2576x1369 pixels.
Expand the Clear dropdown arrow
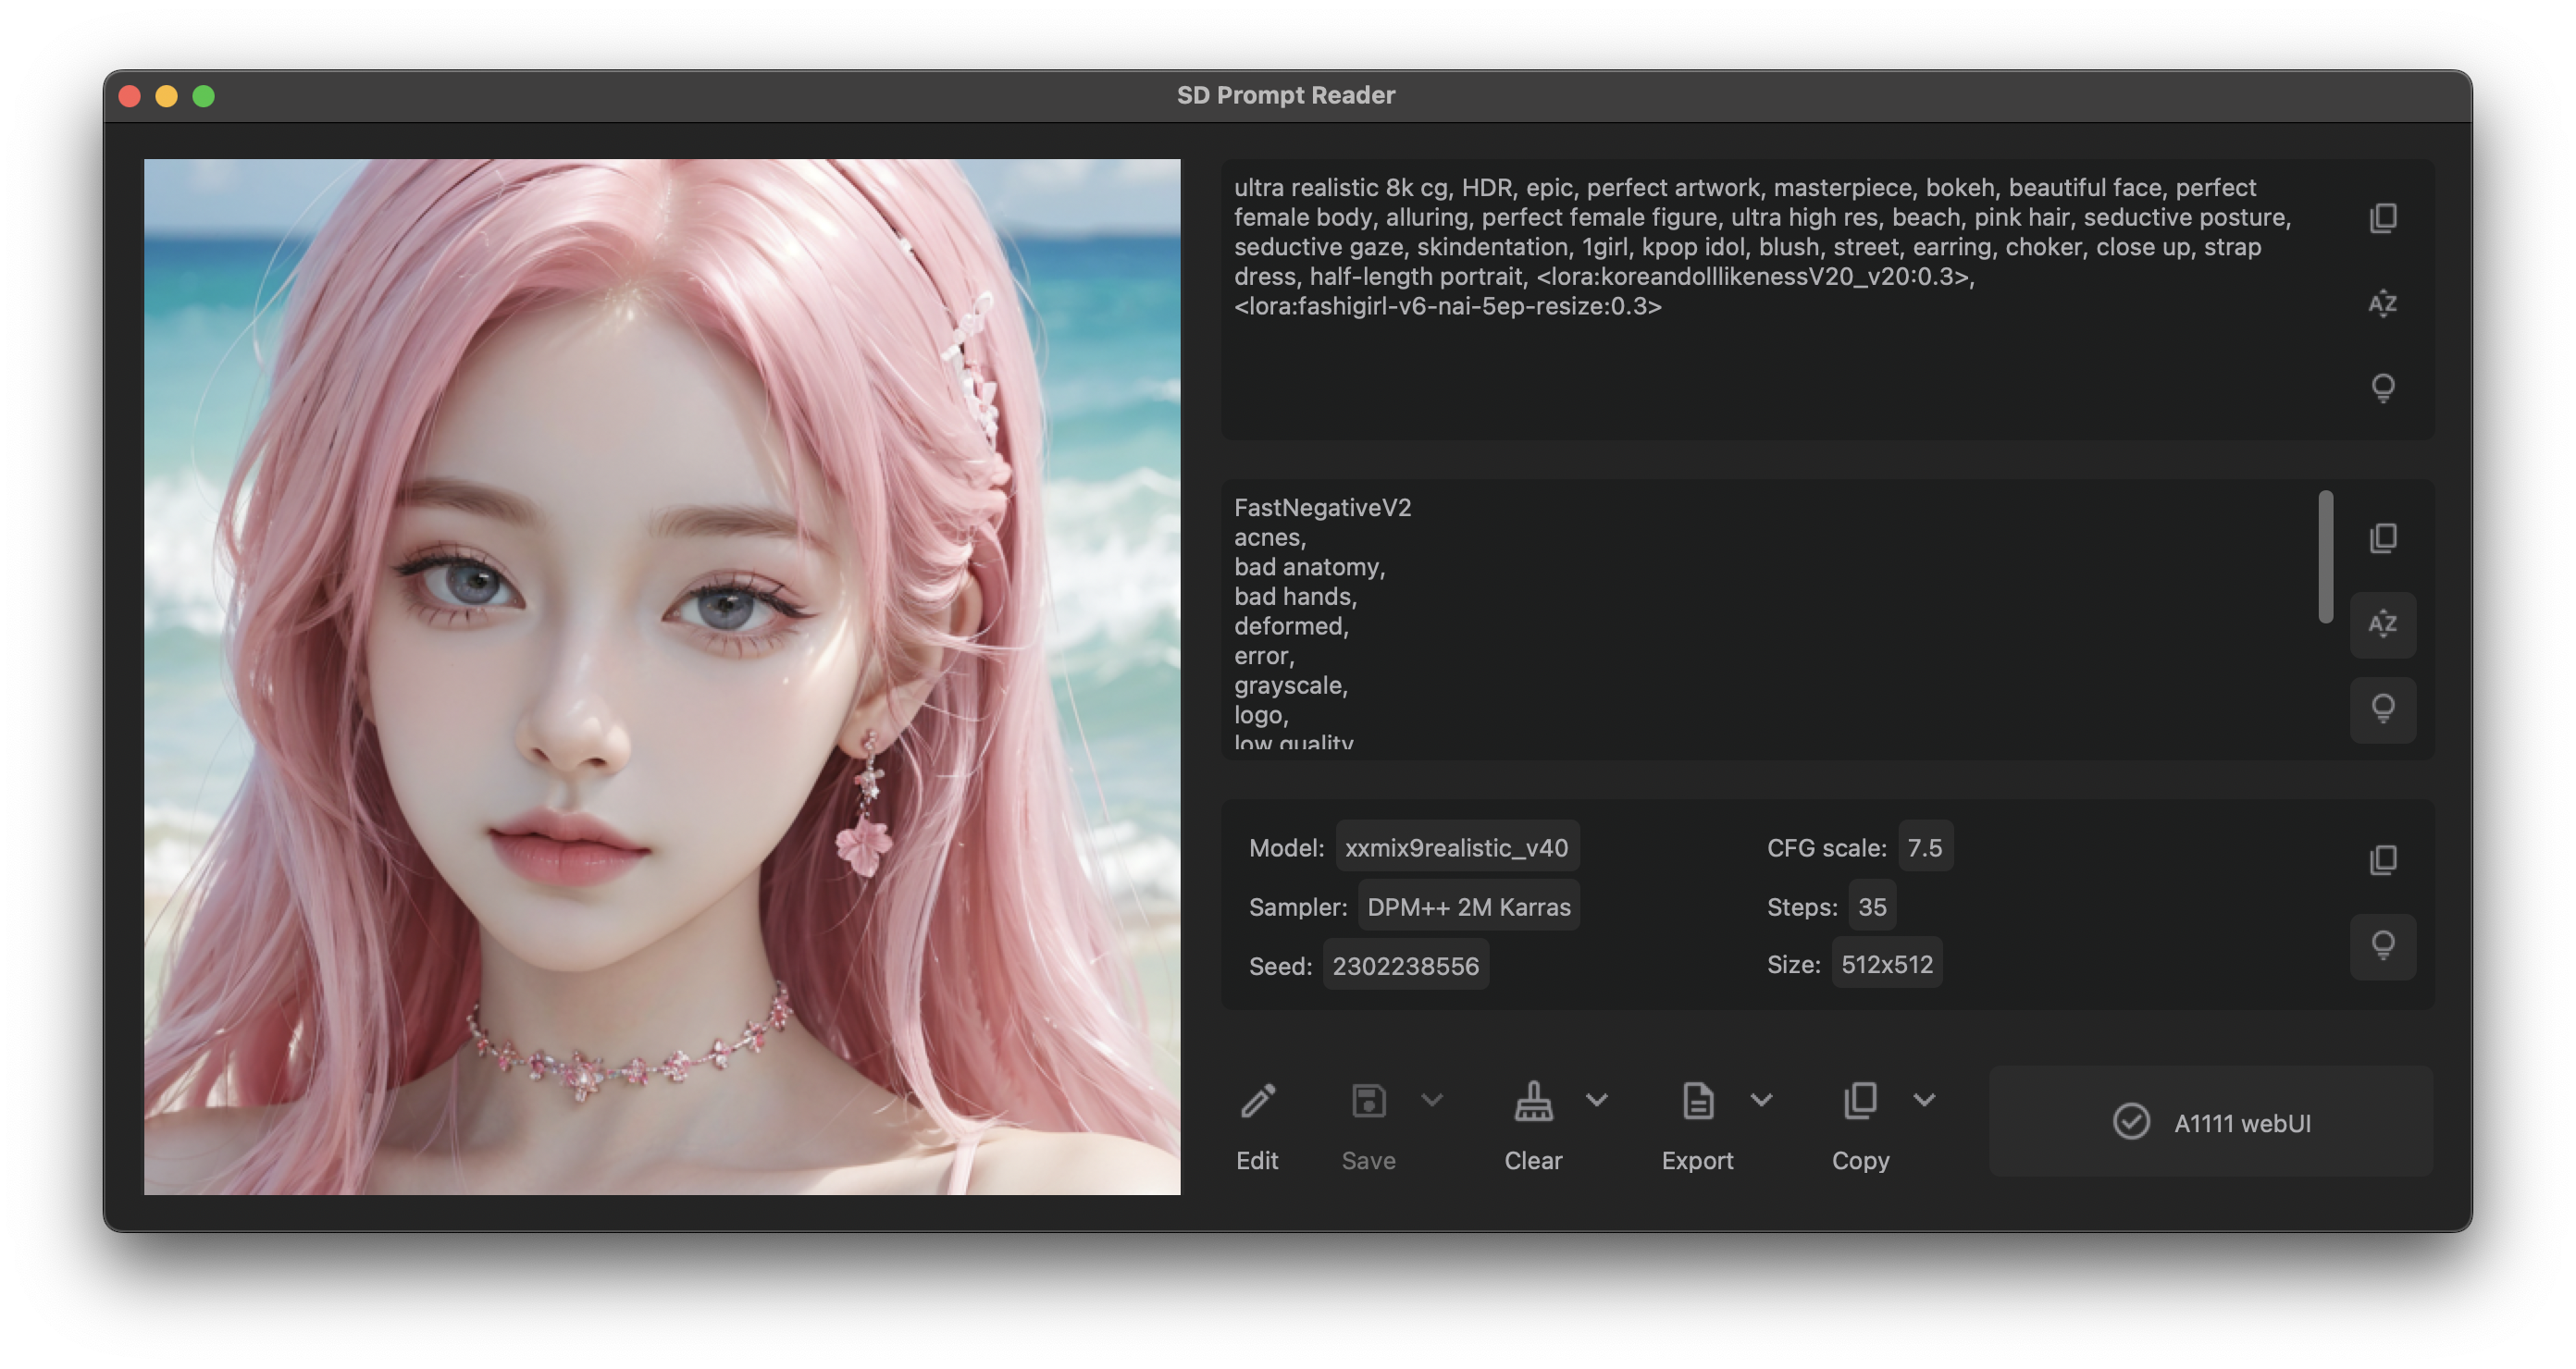pyautogui.click(x=1597, y=1100)
